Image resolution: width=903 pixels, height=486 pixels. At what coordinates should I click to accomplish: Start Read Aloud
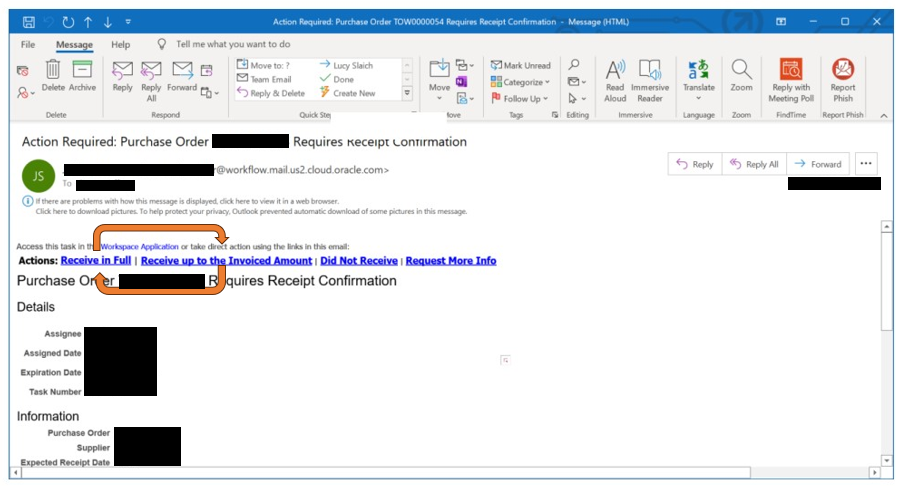pos(614,81)
